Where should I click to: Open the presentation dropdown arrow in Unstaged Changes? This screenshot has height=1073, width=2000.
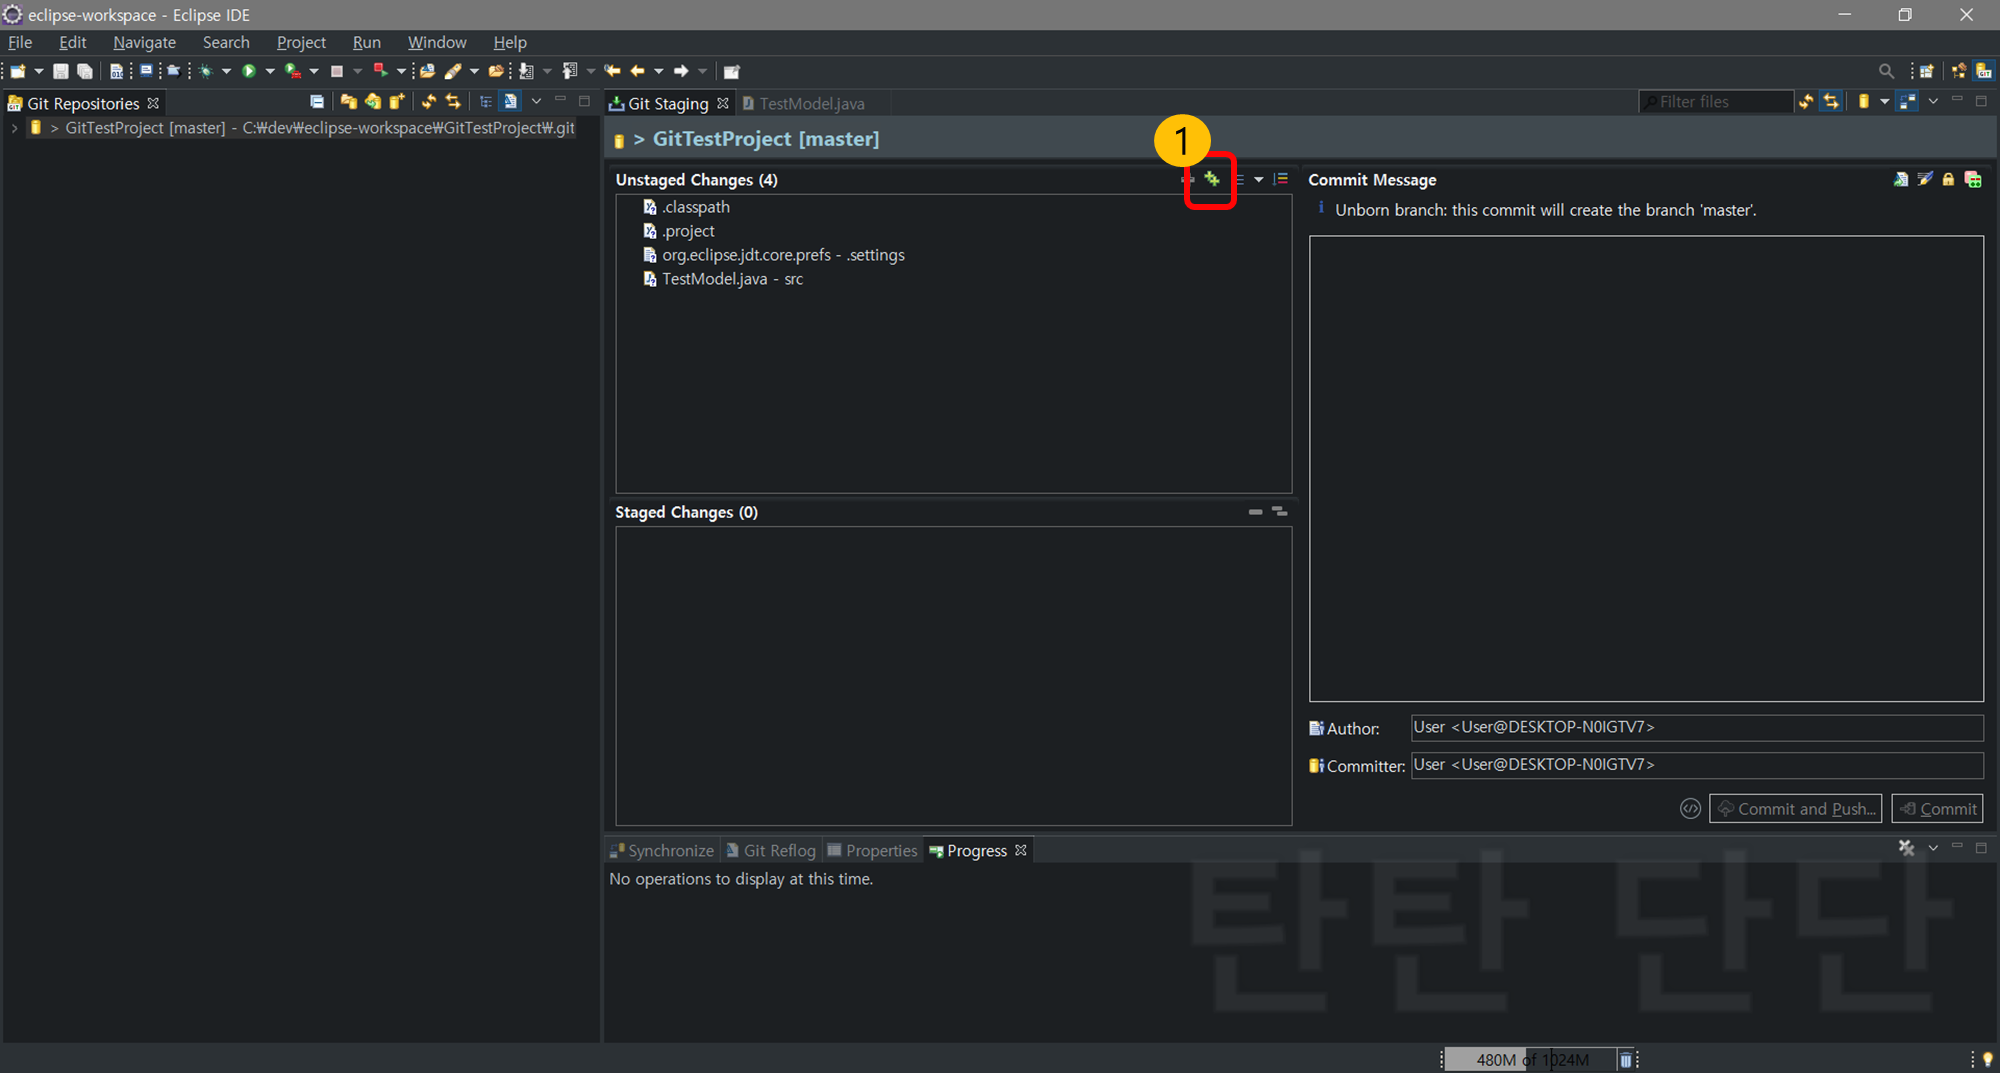(1259, 180)
